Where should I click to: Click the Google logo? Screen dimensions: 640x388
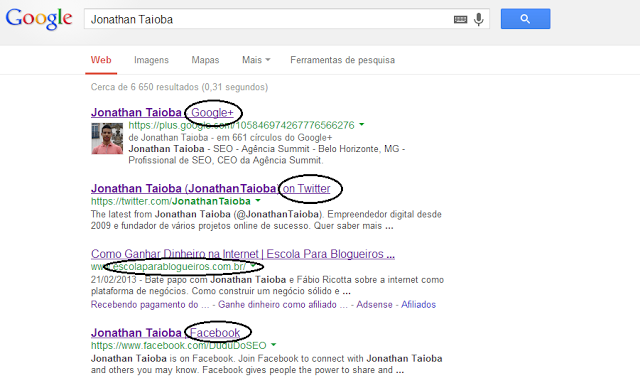point(39,19)
